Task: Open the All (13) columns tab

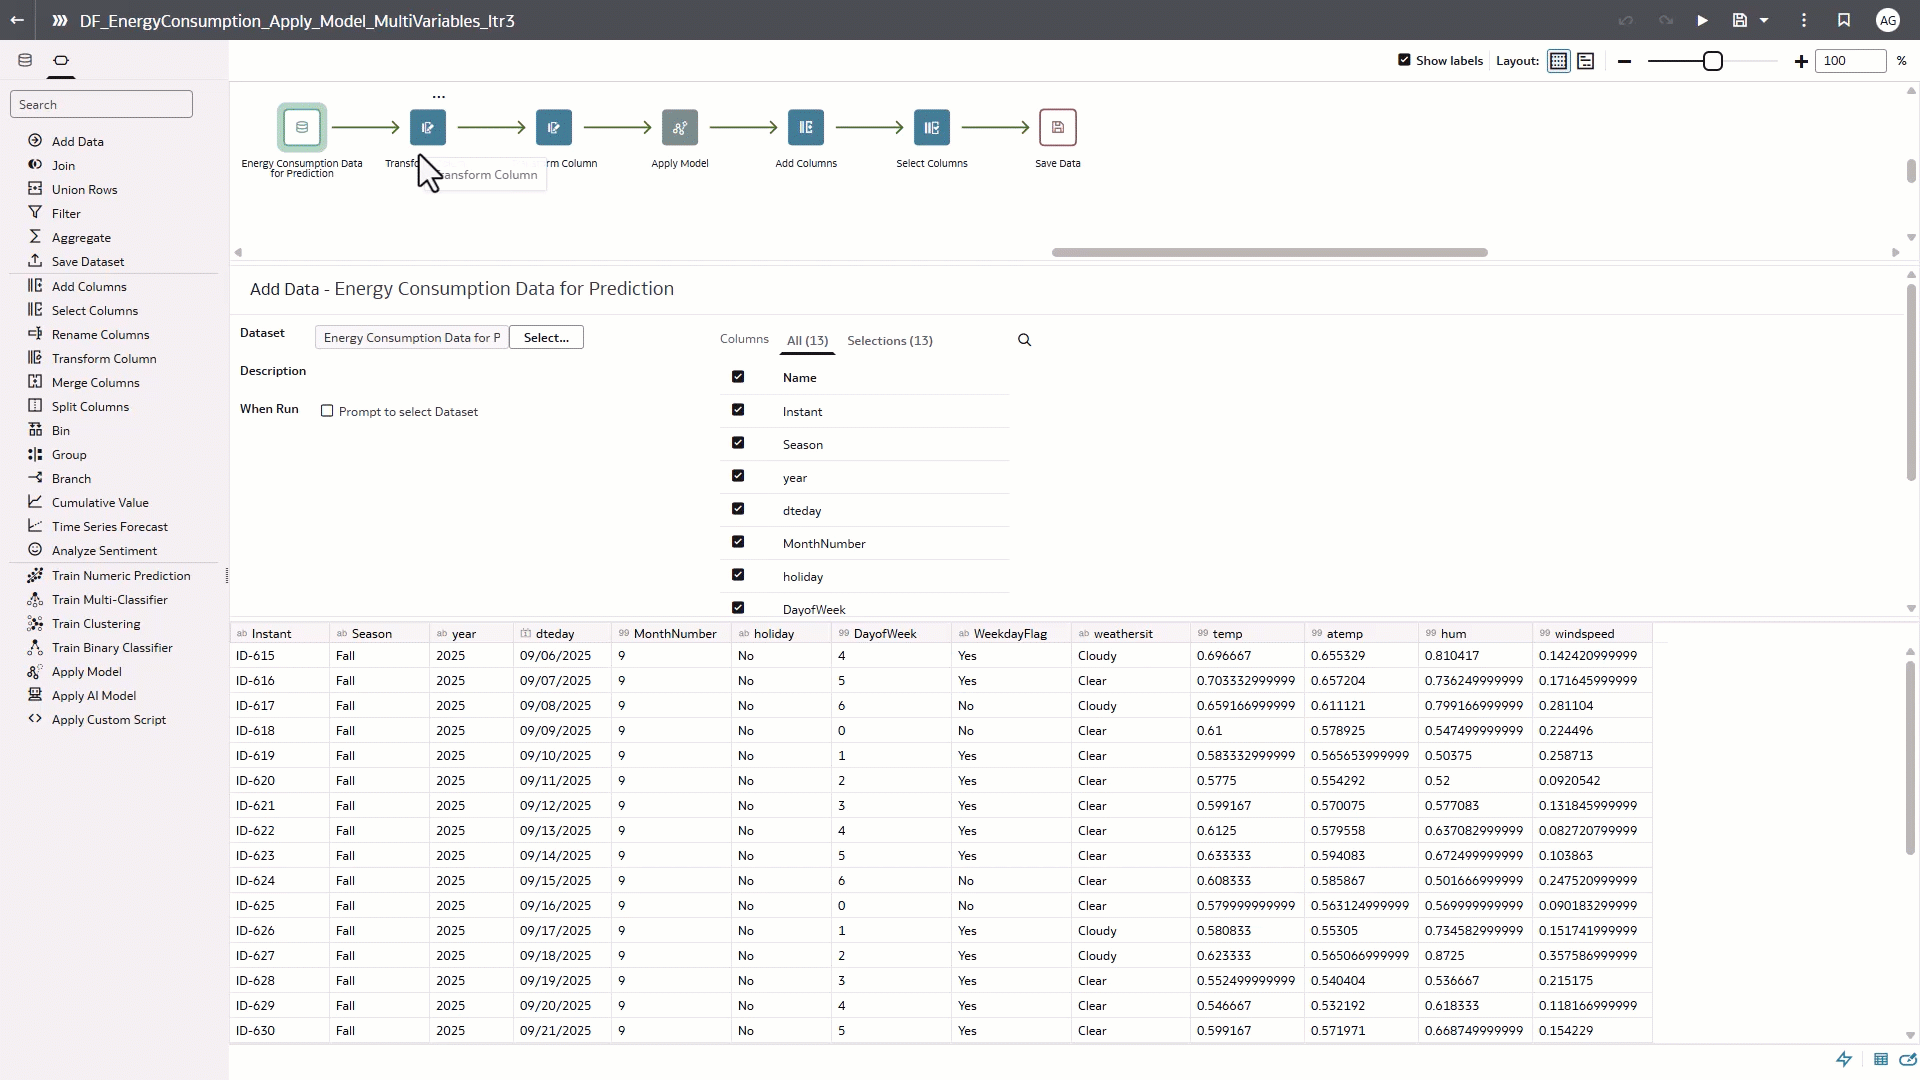Action: (x=807, y=341)
